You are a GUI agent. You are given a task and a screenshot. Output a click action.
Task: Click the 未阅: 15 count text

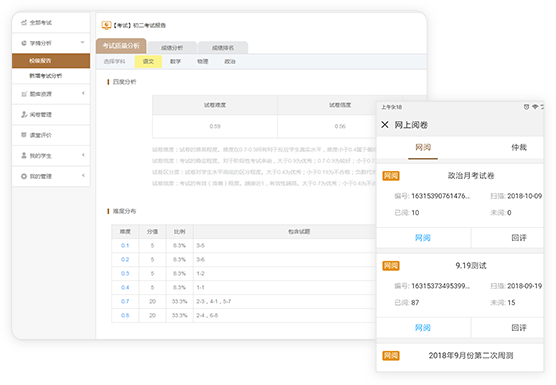(503, 303)
